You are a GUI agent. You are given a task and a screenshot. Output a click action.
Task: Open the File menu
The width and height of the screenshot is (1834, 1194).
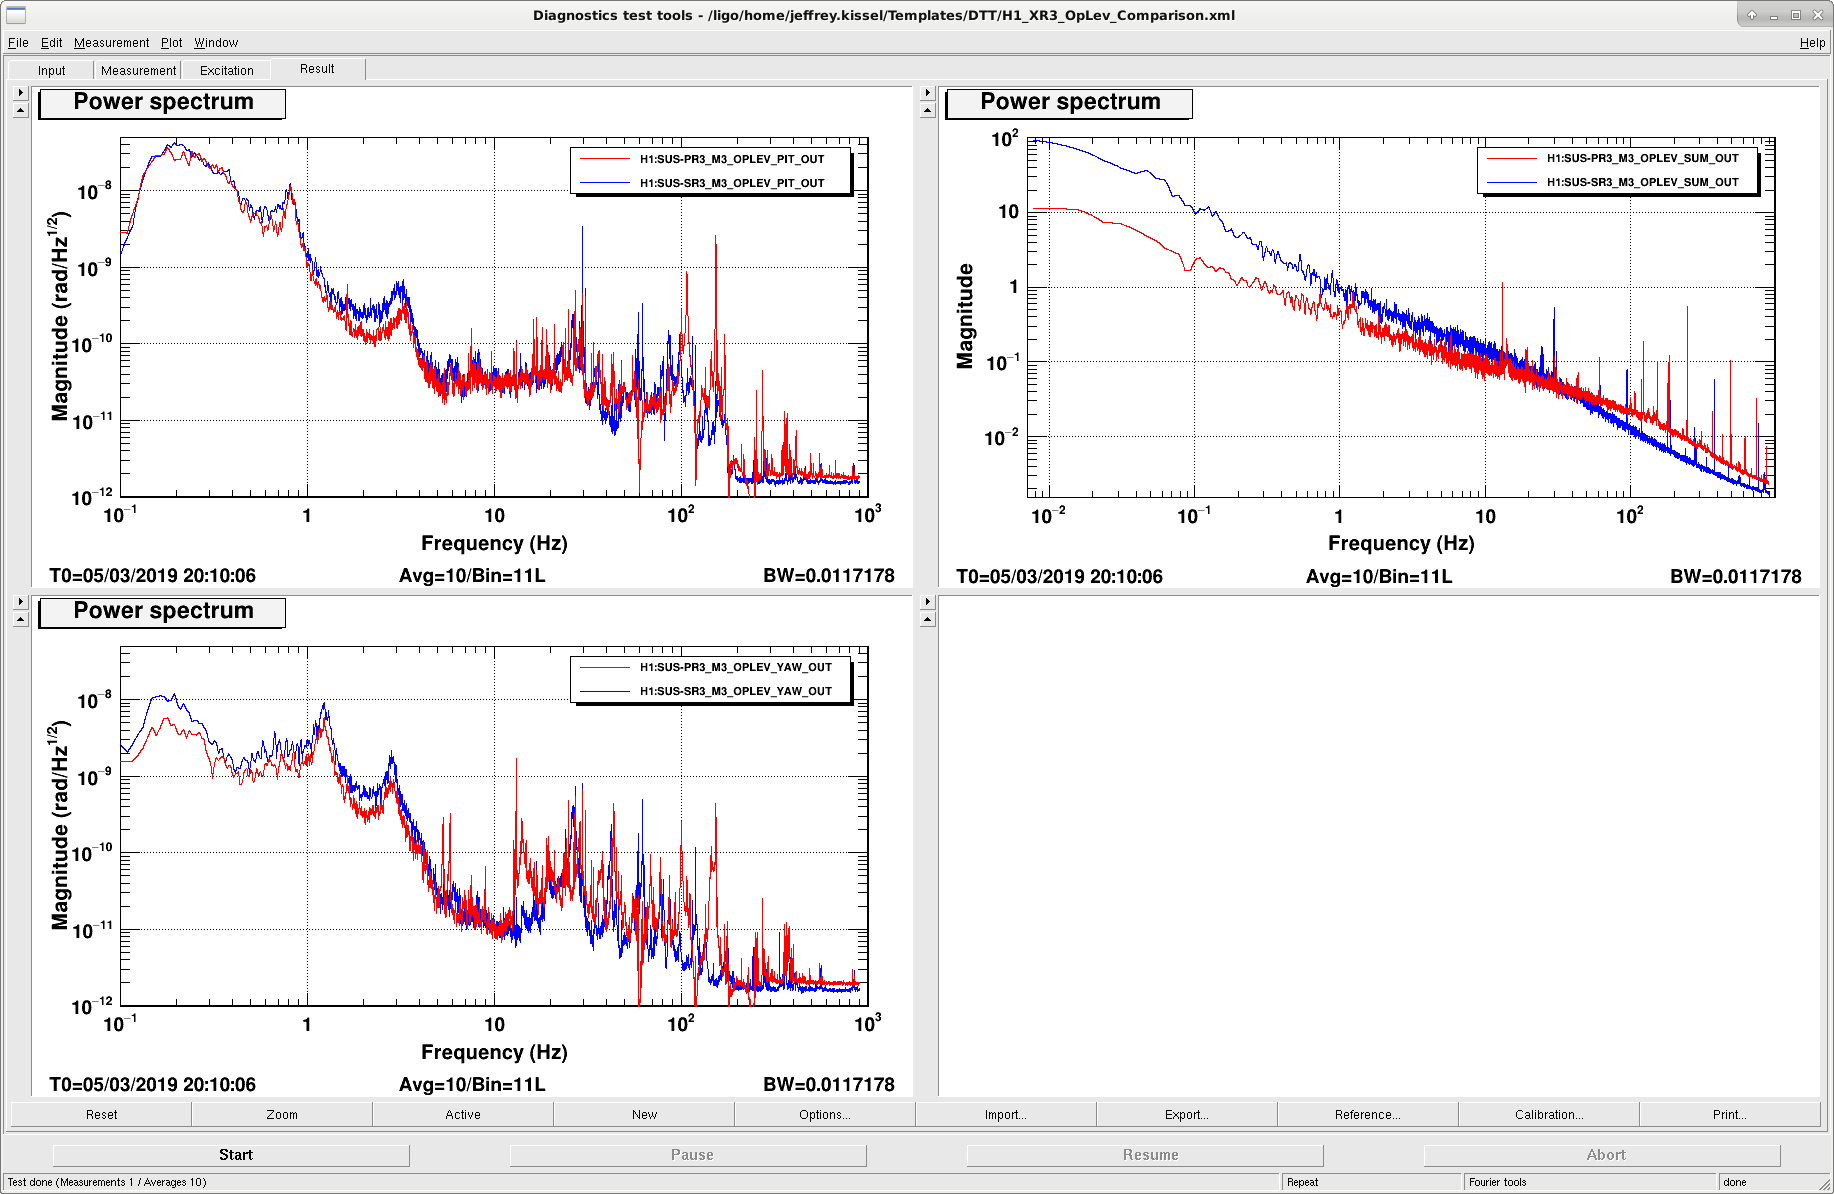click(x=18, y=43)
